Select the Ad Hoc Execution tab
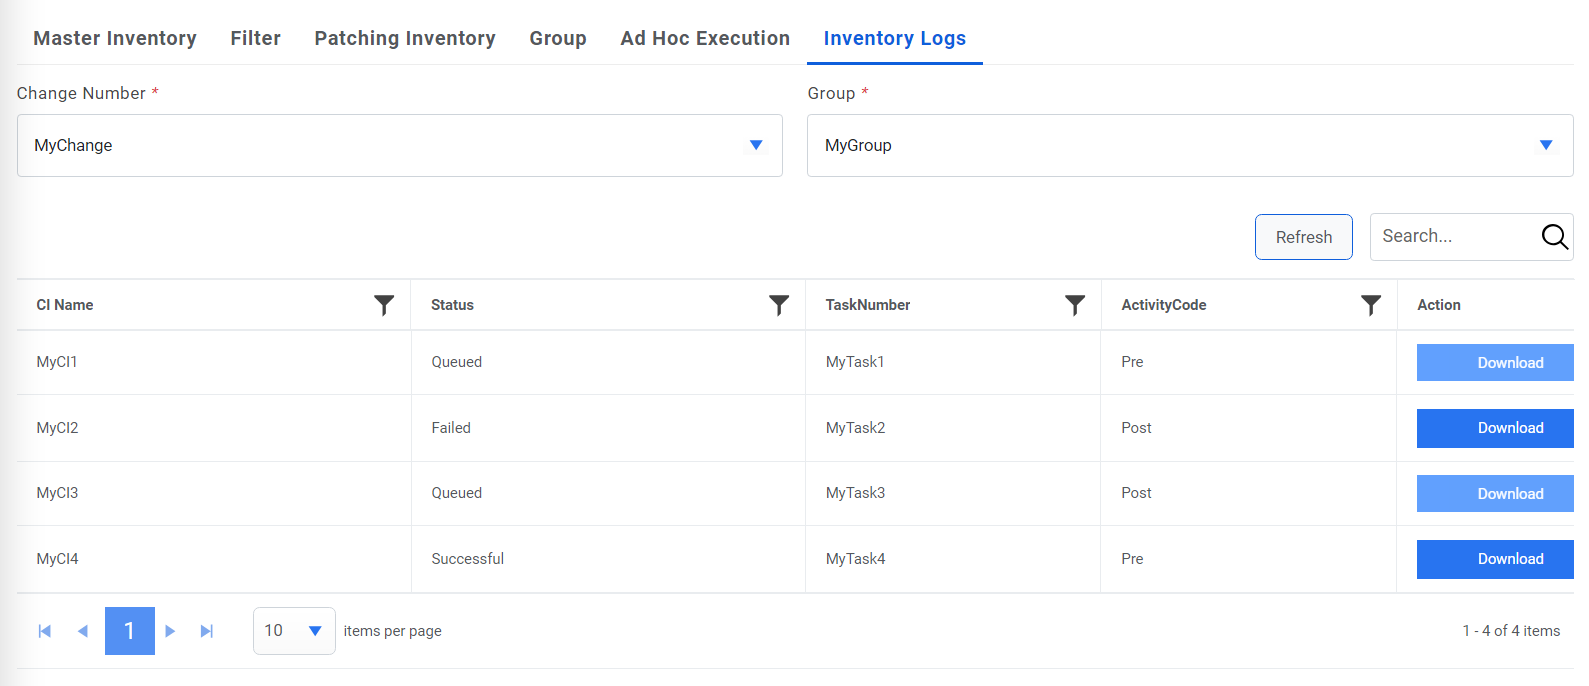 [x=705, y=38]
